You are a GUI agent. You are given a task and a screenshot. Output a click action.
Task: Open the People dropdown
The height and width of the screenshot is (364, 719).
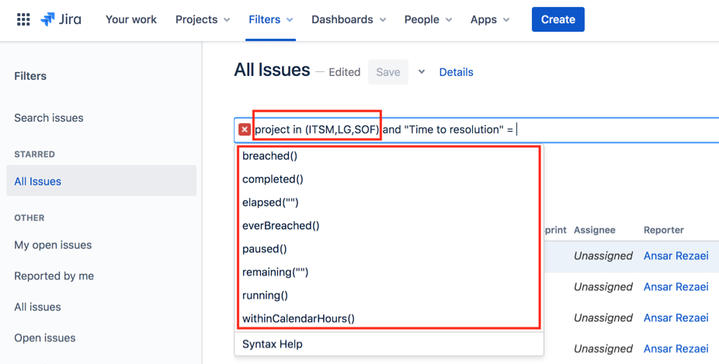tap(428, 19)
